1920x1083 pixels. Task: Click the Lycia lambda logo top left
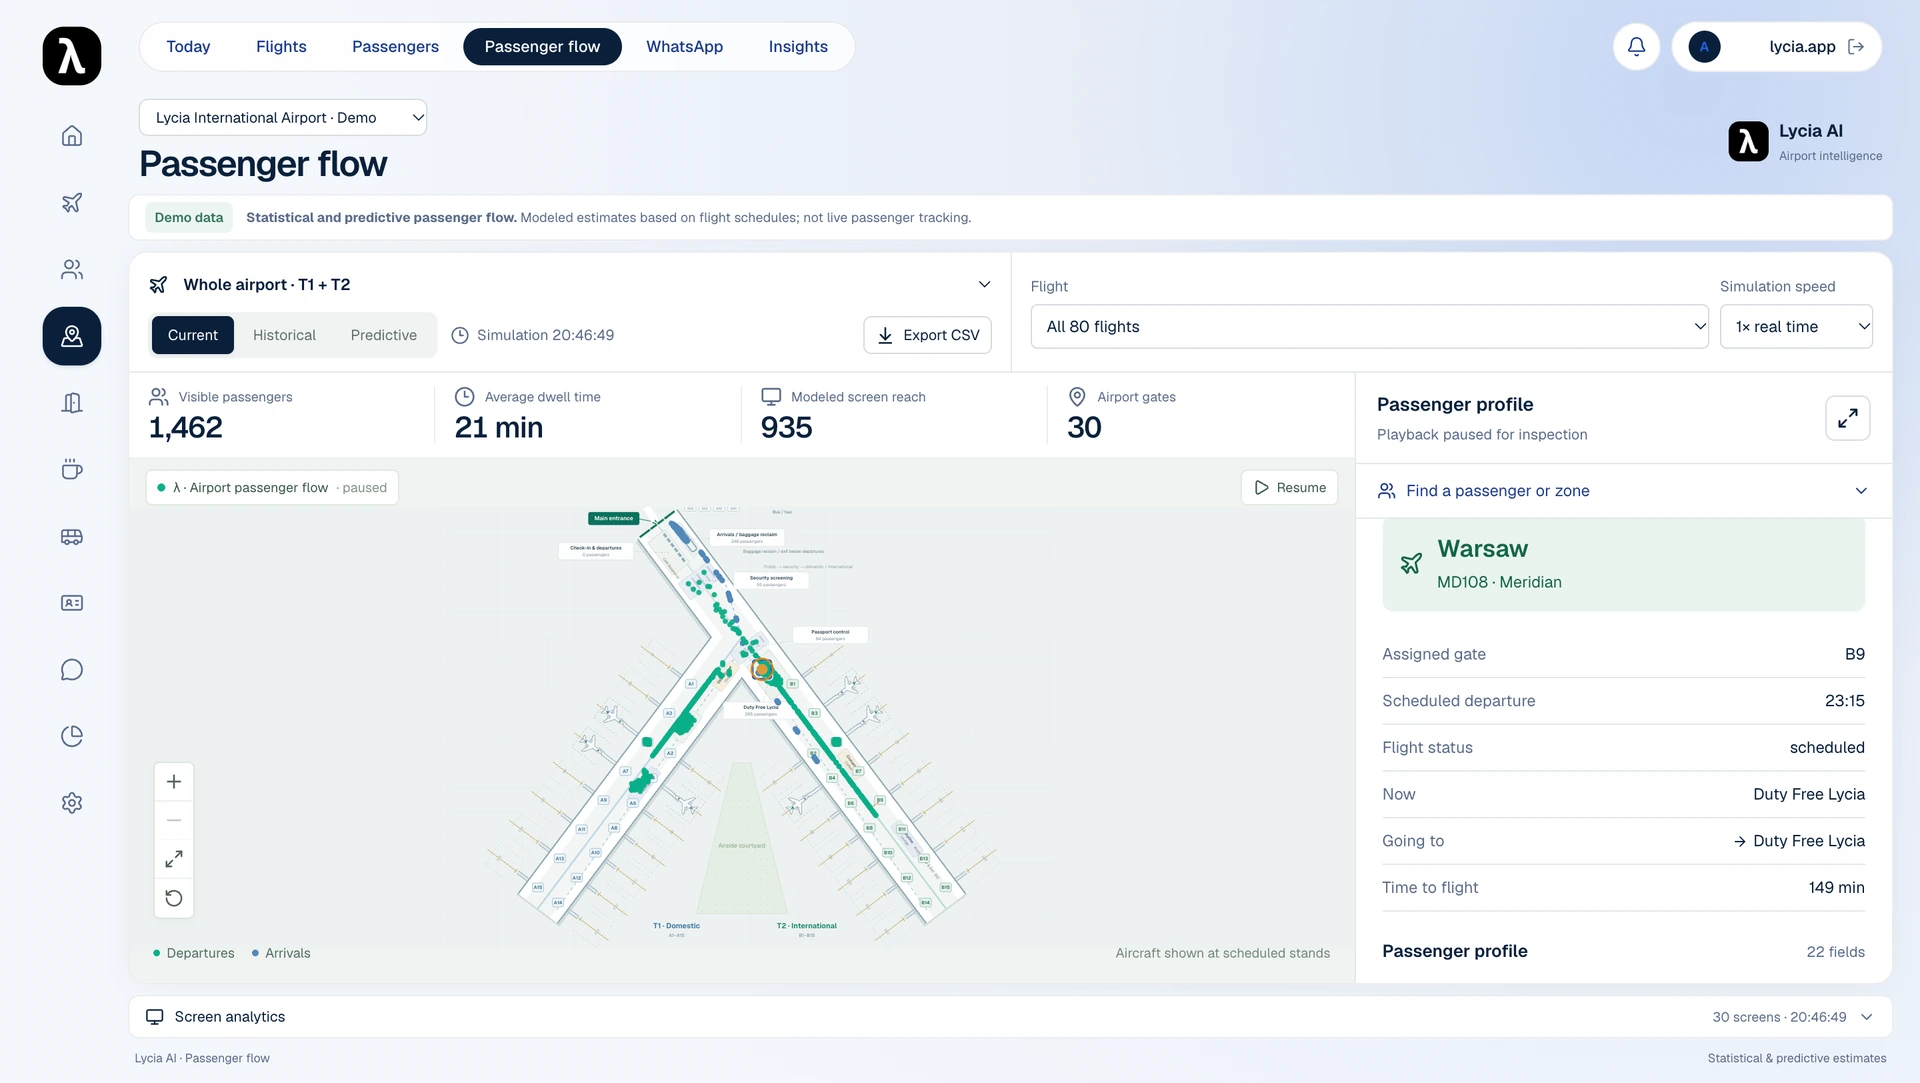72,56
